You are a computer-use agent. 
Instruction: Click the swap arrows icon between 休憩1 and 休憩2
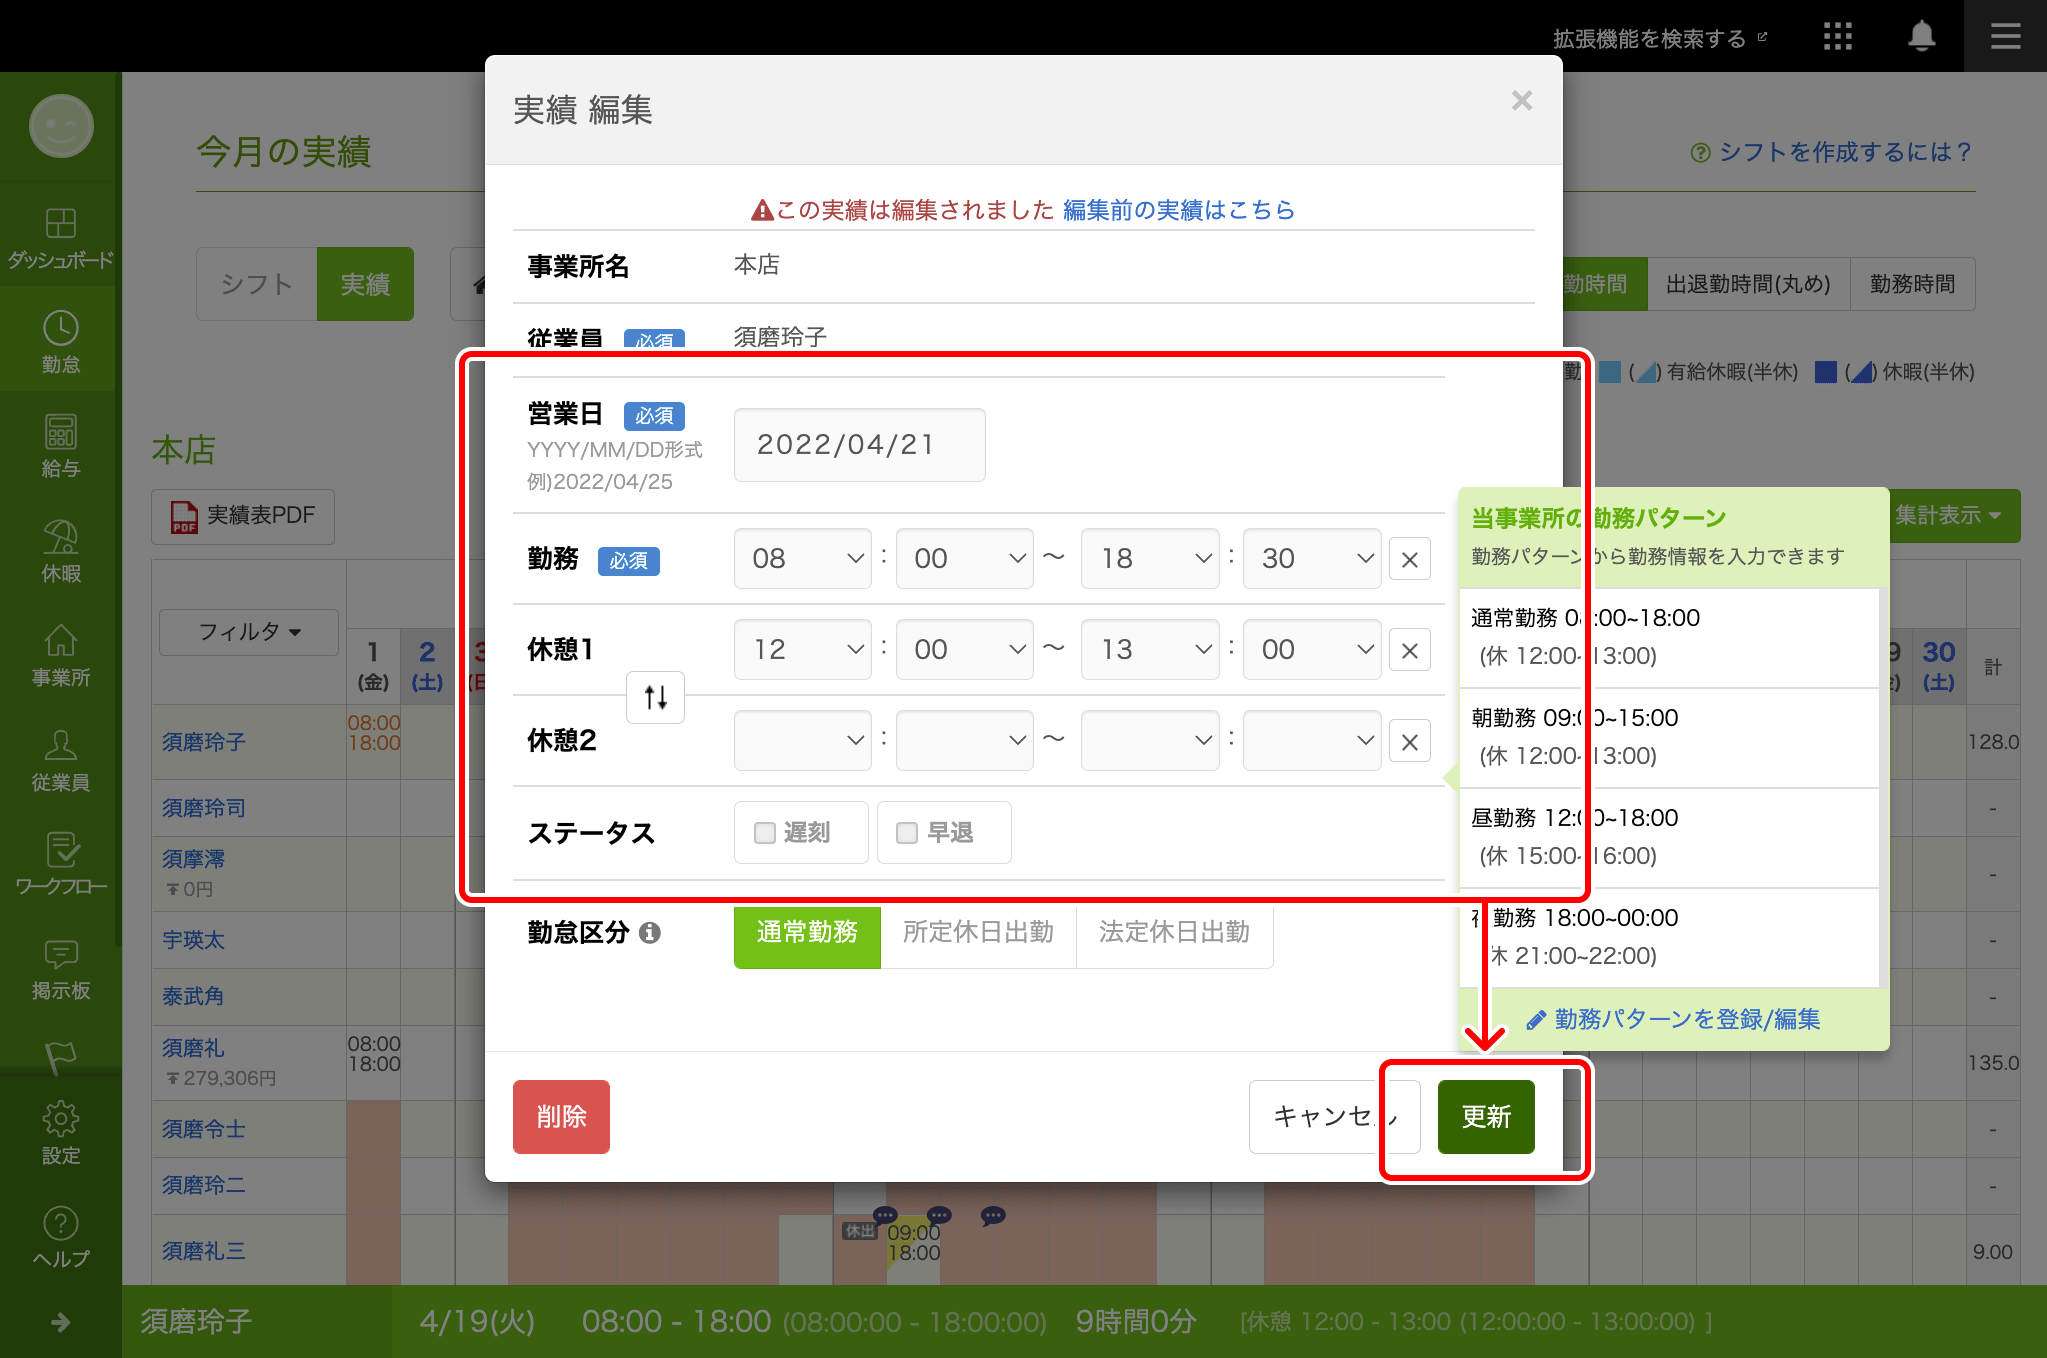coord(655,697)
